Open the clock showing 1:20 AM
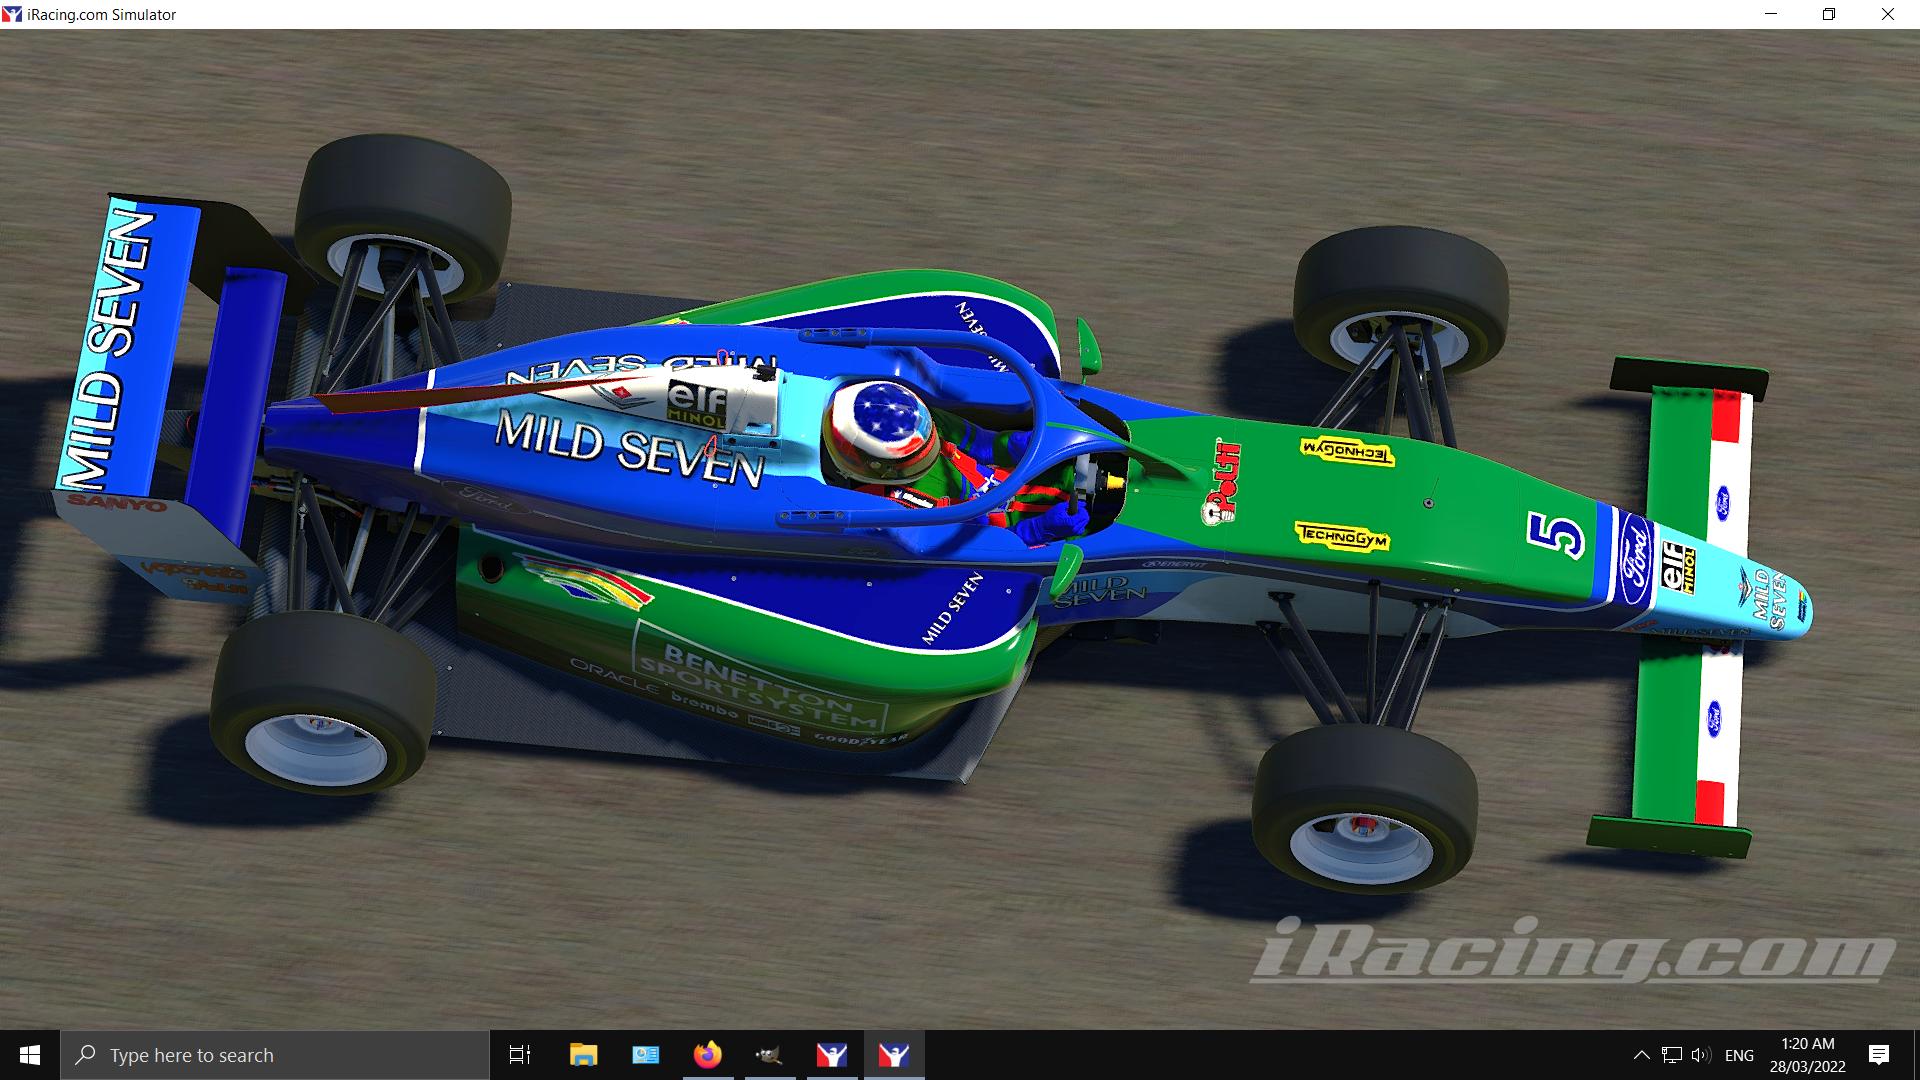1920x1080 pixels. [x=1808, y=1055]
